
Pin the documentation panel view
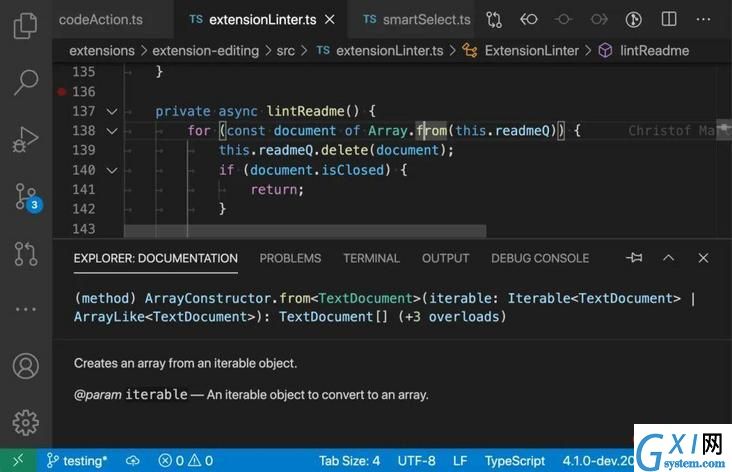click(x=634, y=258)
